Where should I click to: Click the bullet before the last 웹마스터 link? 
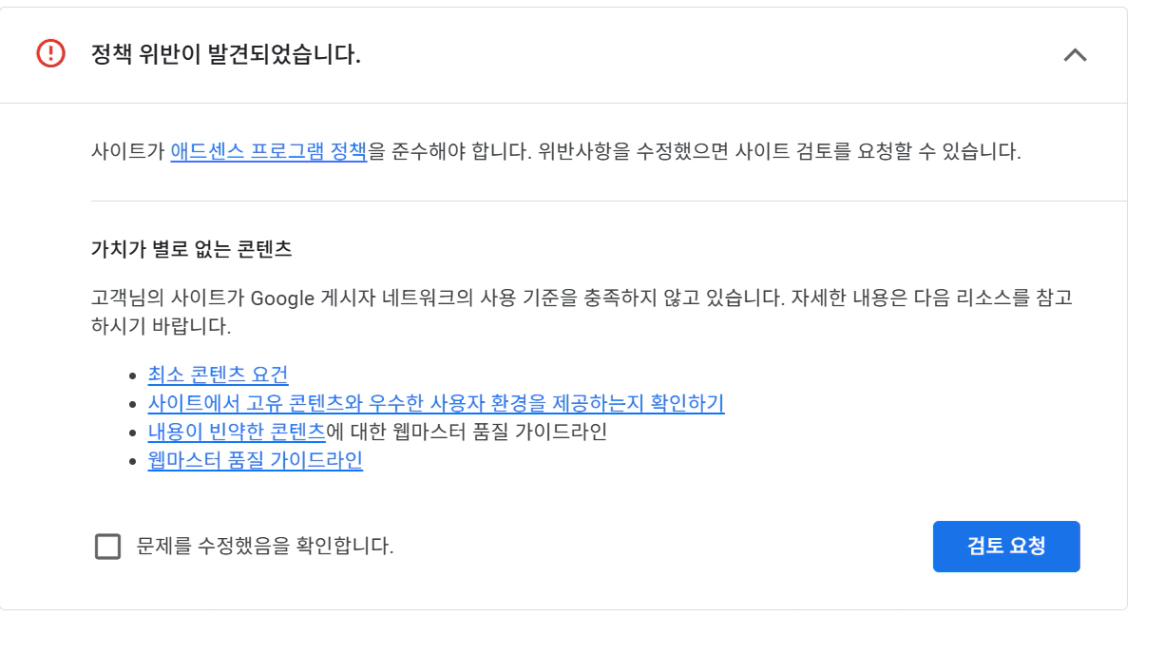[132, 461]
